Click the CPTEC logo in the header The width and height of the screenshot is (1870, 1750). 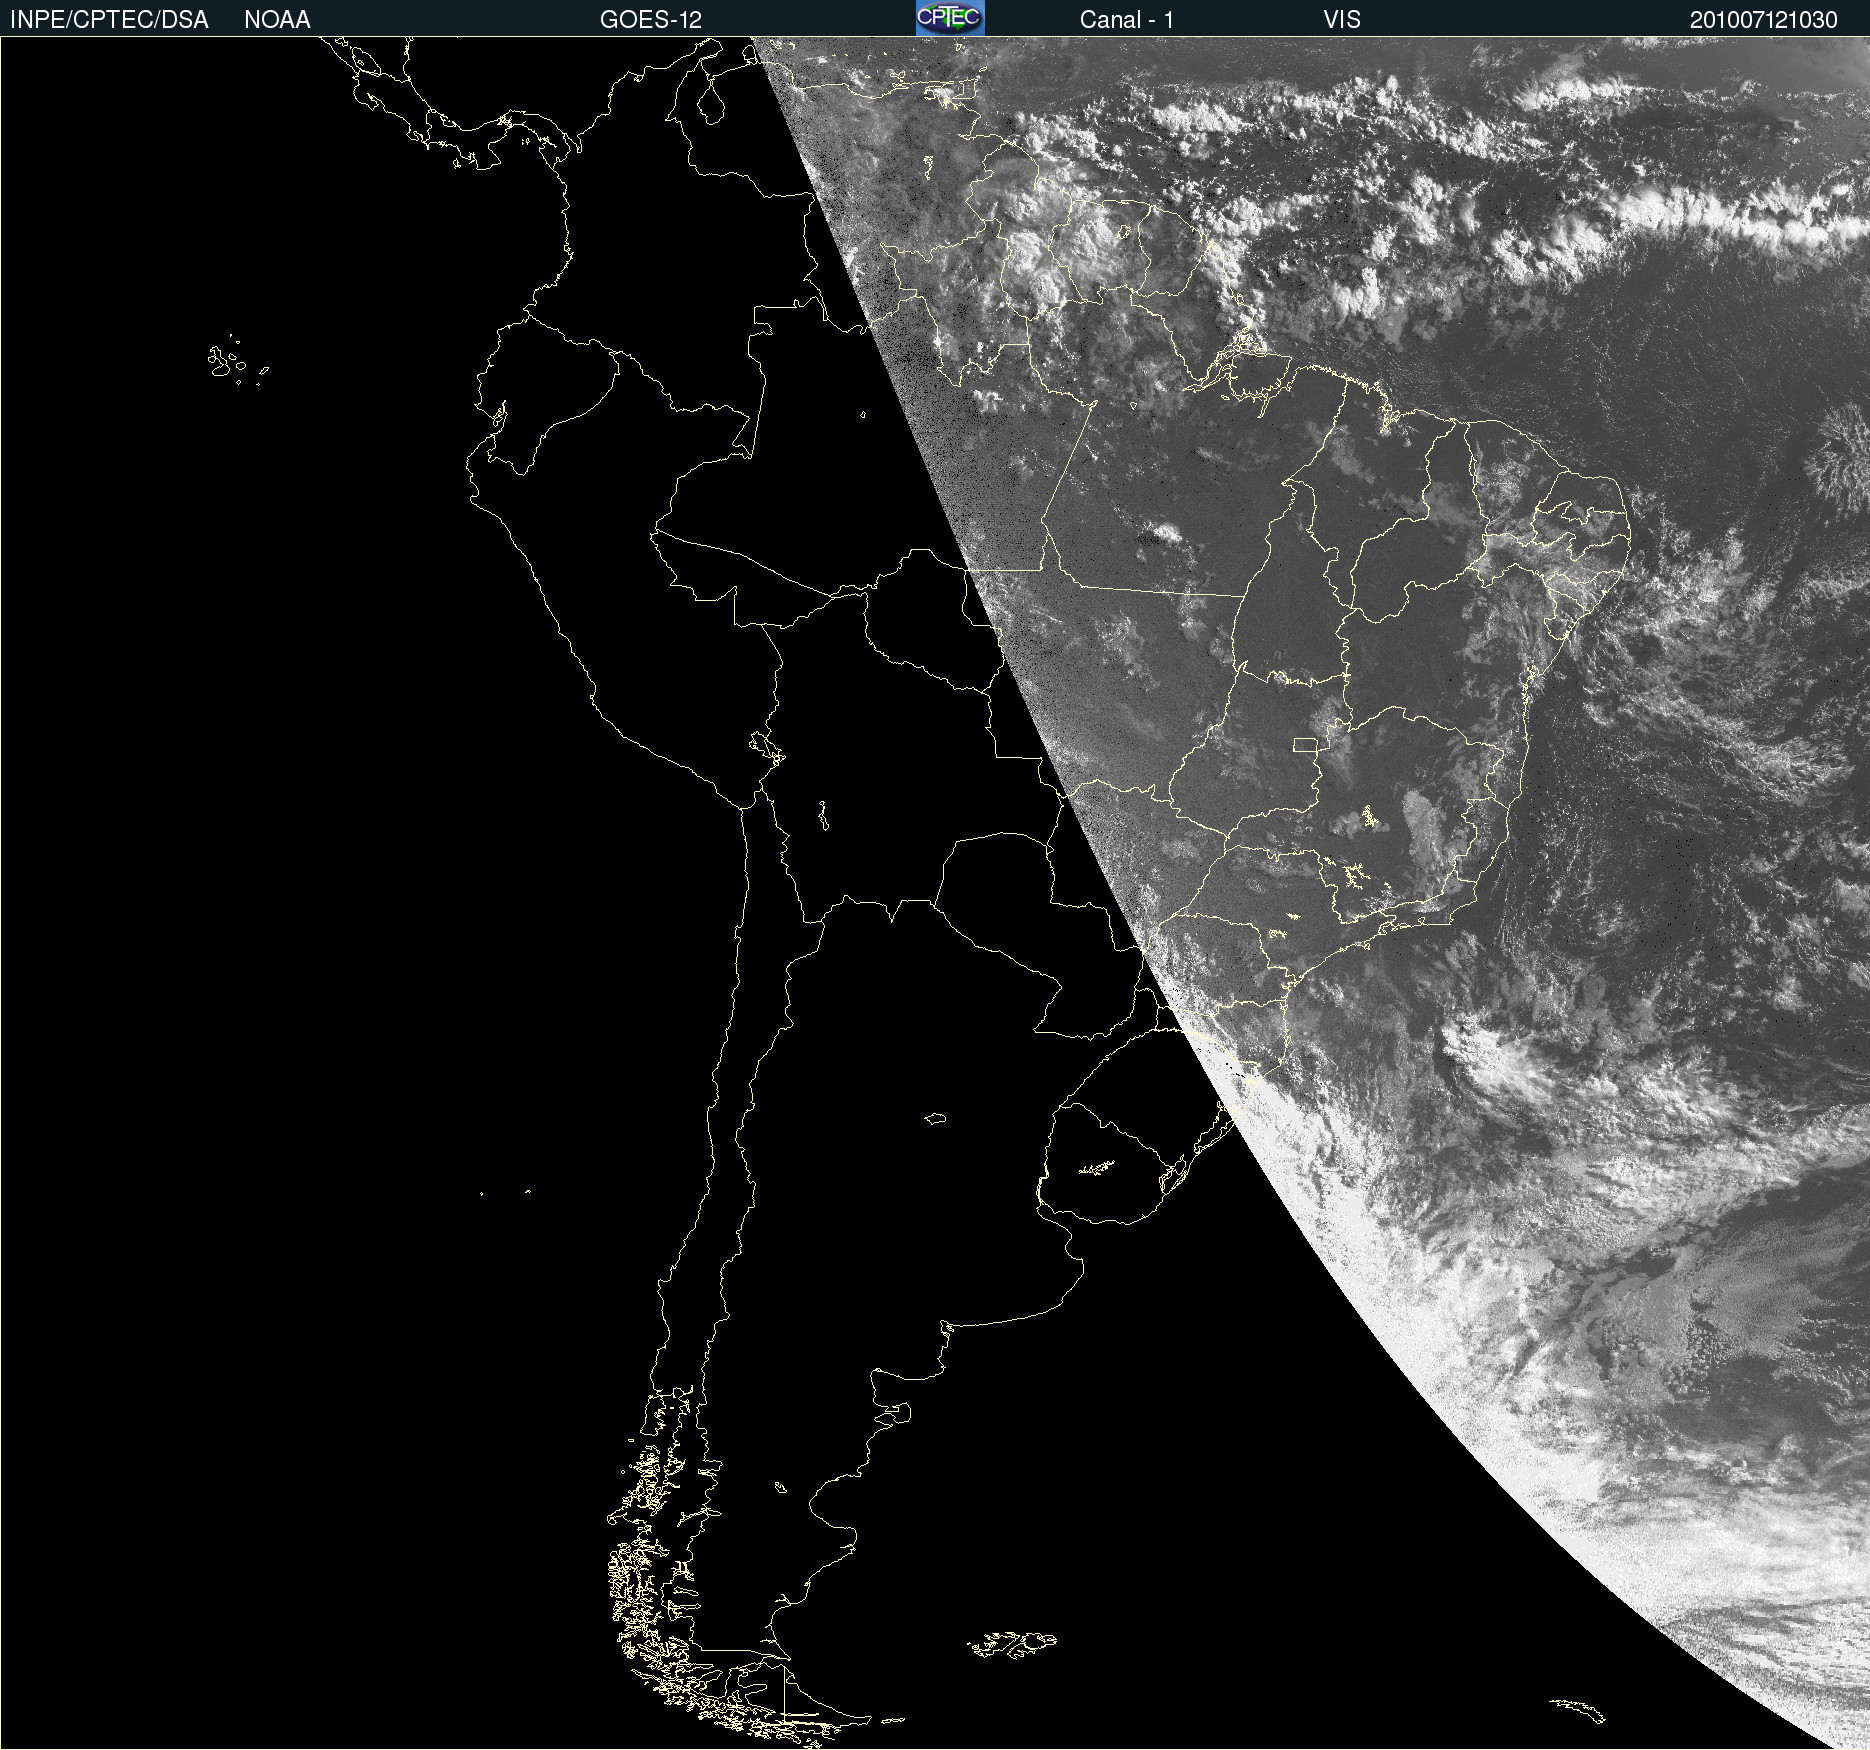[950, 18]
